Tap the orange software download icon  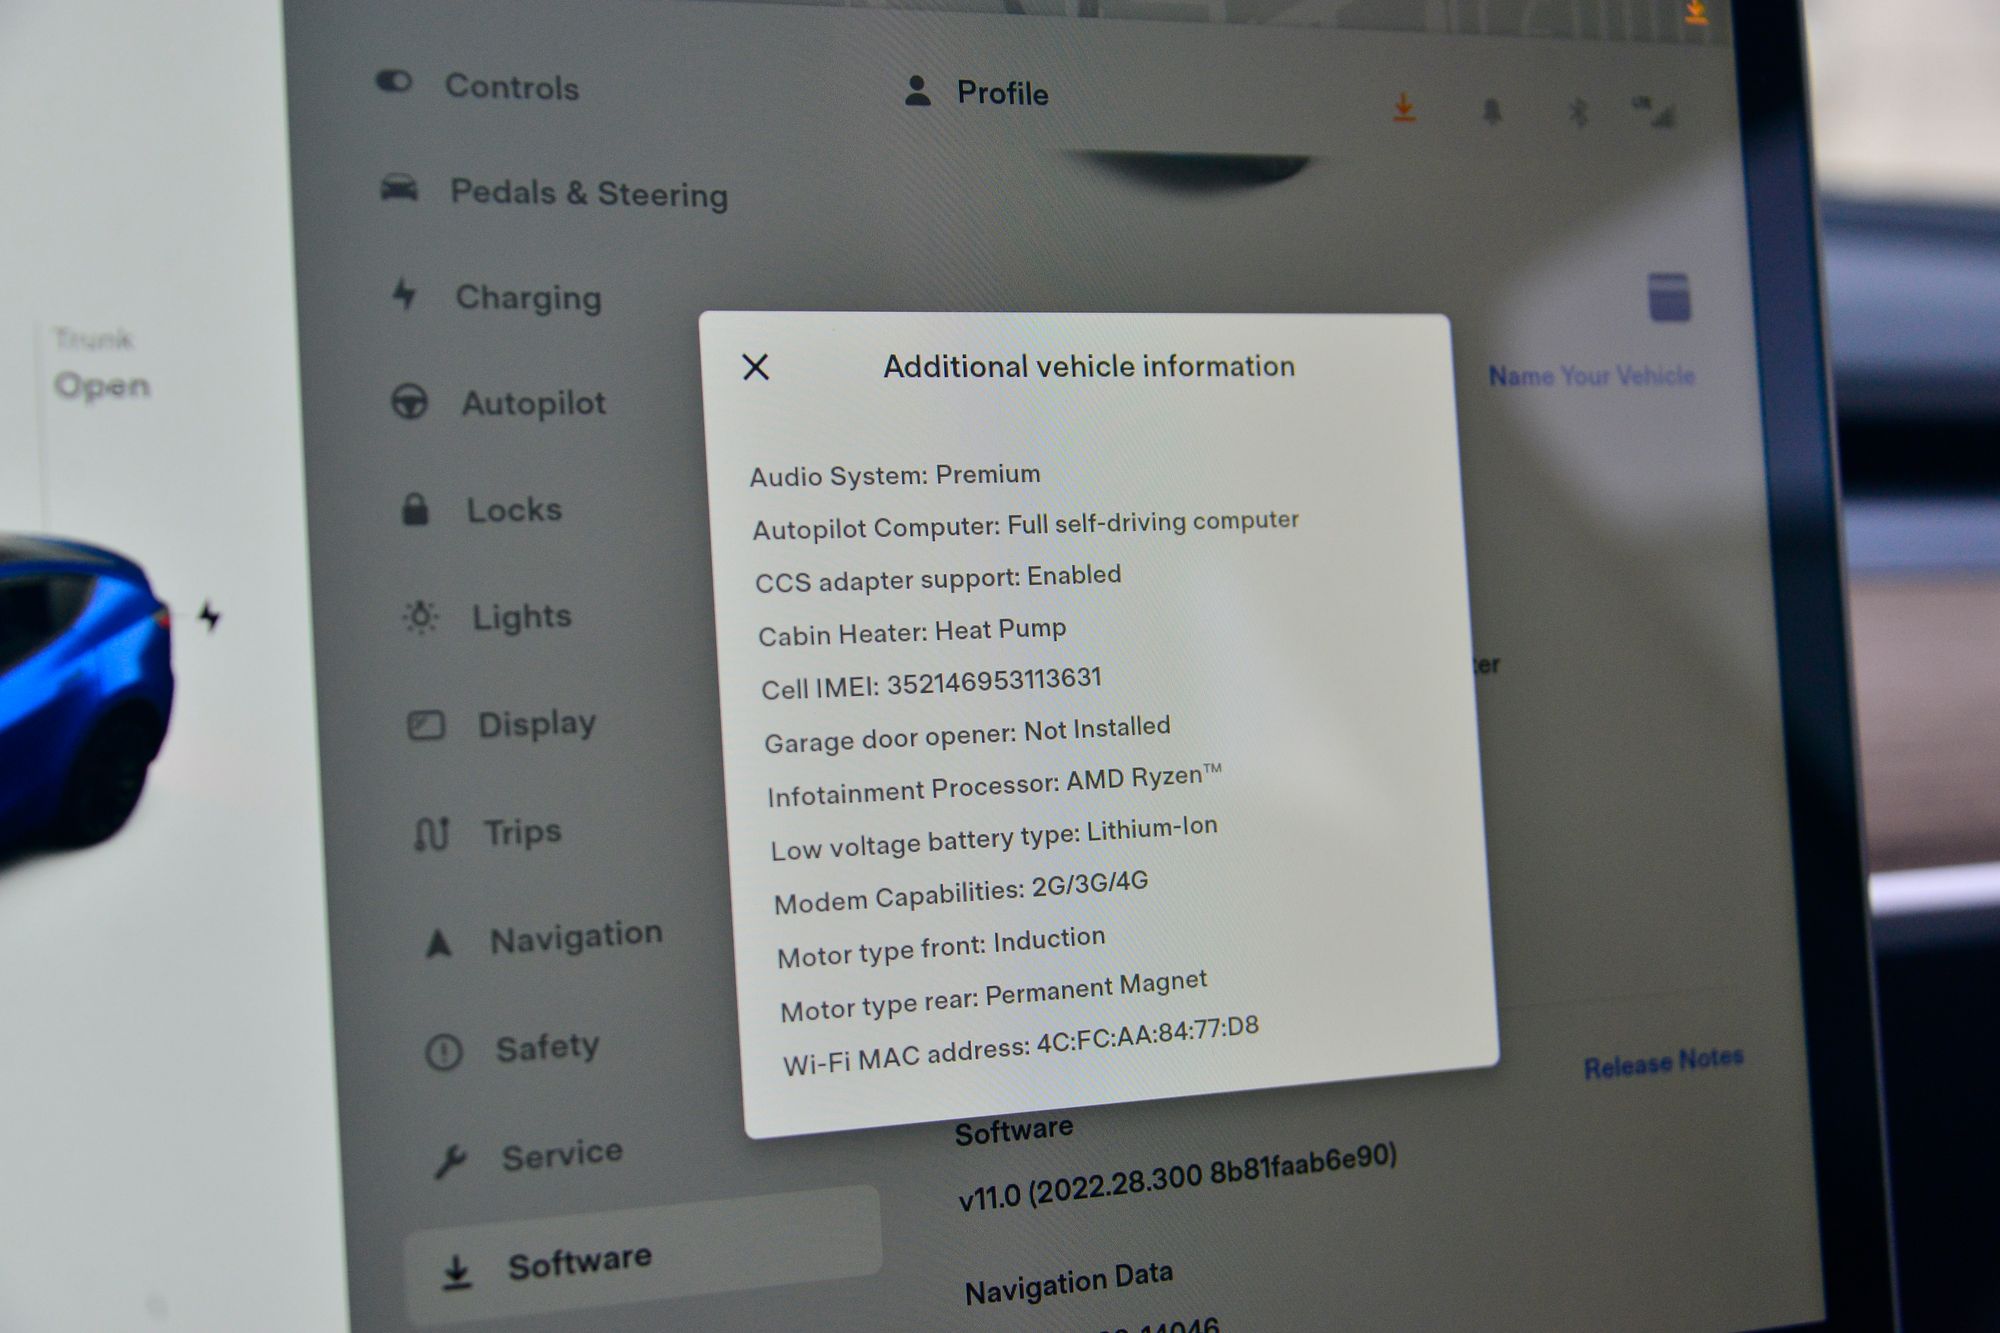pos(1405,107)
